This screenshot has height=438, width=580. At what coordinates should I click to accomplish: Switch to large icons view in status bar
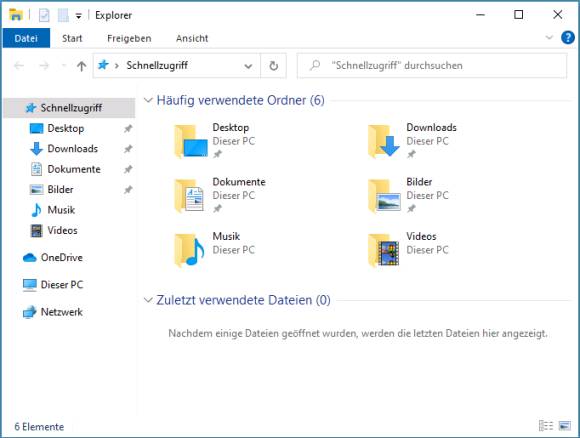(565, 426)
